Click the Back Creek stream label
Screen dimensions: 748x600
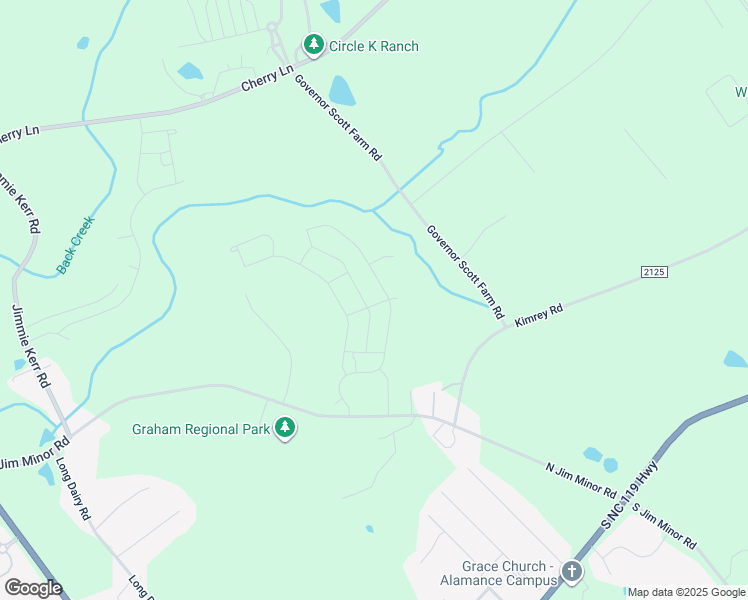[75, 245]
